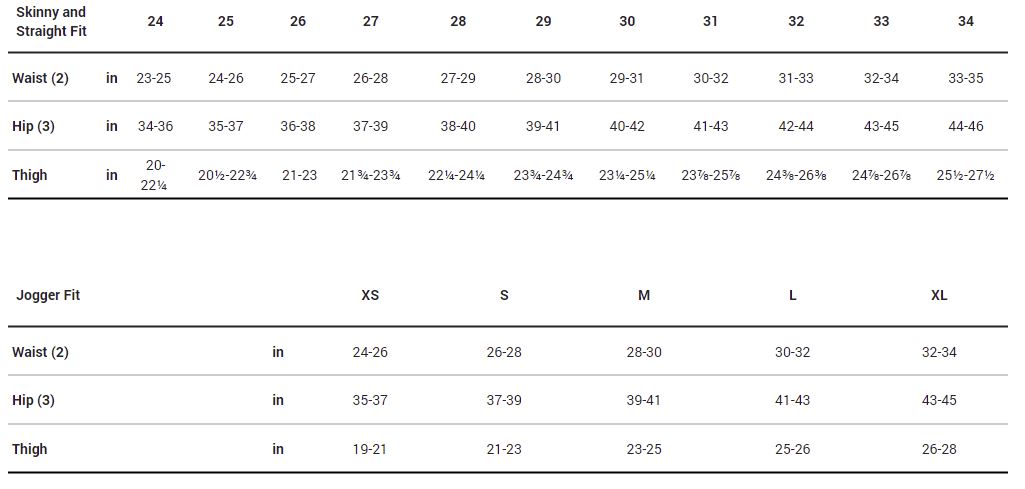Click the 34-36 hip measurement cell
The image size is (1025, 489).
(x=155, y=127)
